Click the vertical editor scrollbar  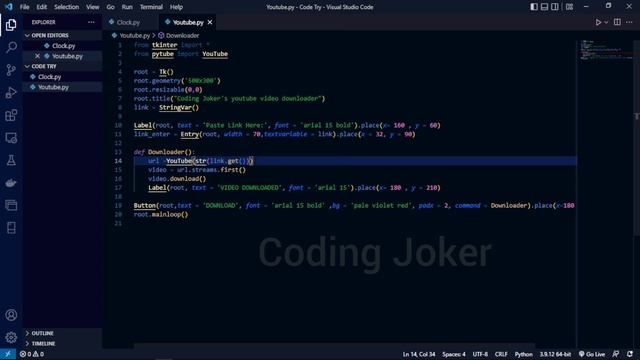pyautogui.click(x=637, y=137)
